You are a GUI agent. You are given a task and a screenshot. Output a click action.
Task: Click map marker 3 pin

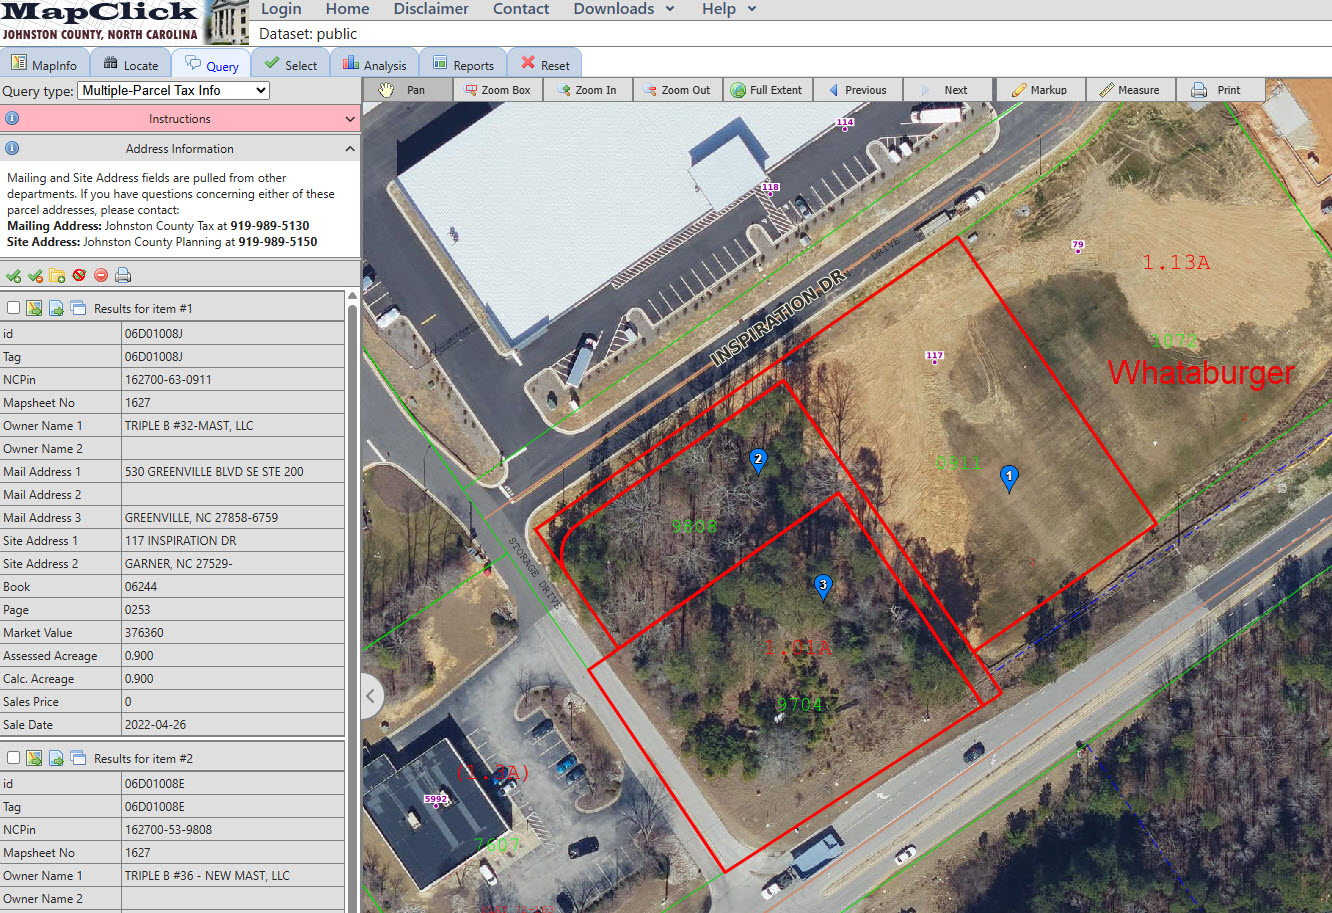click(x=823, y=586)
